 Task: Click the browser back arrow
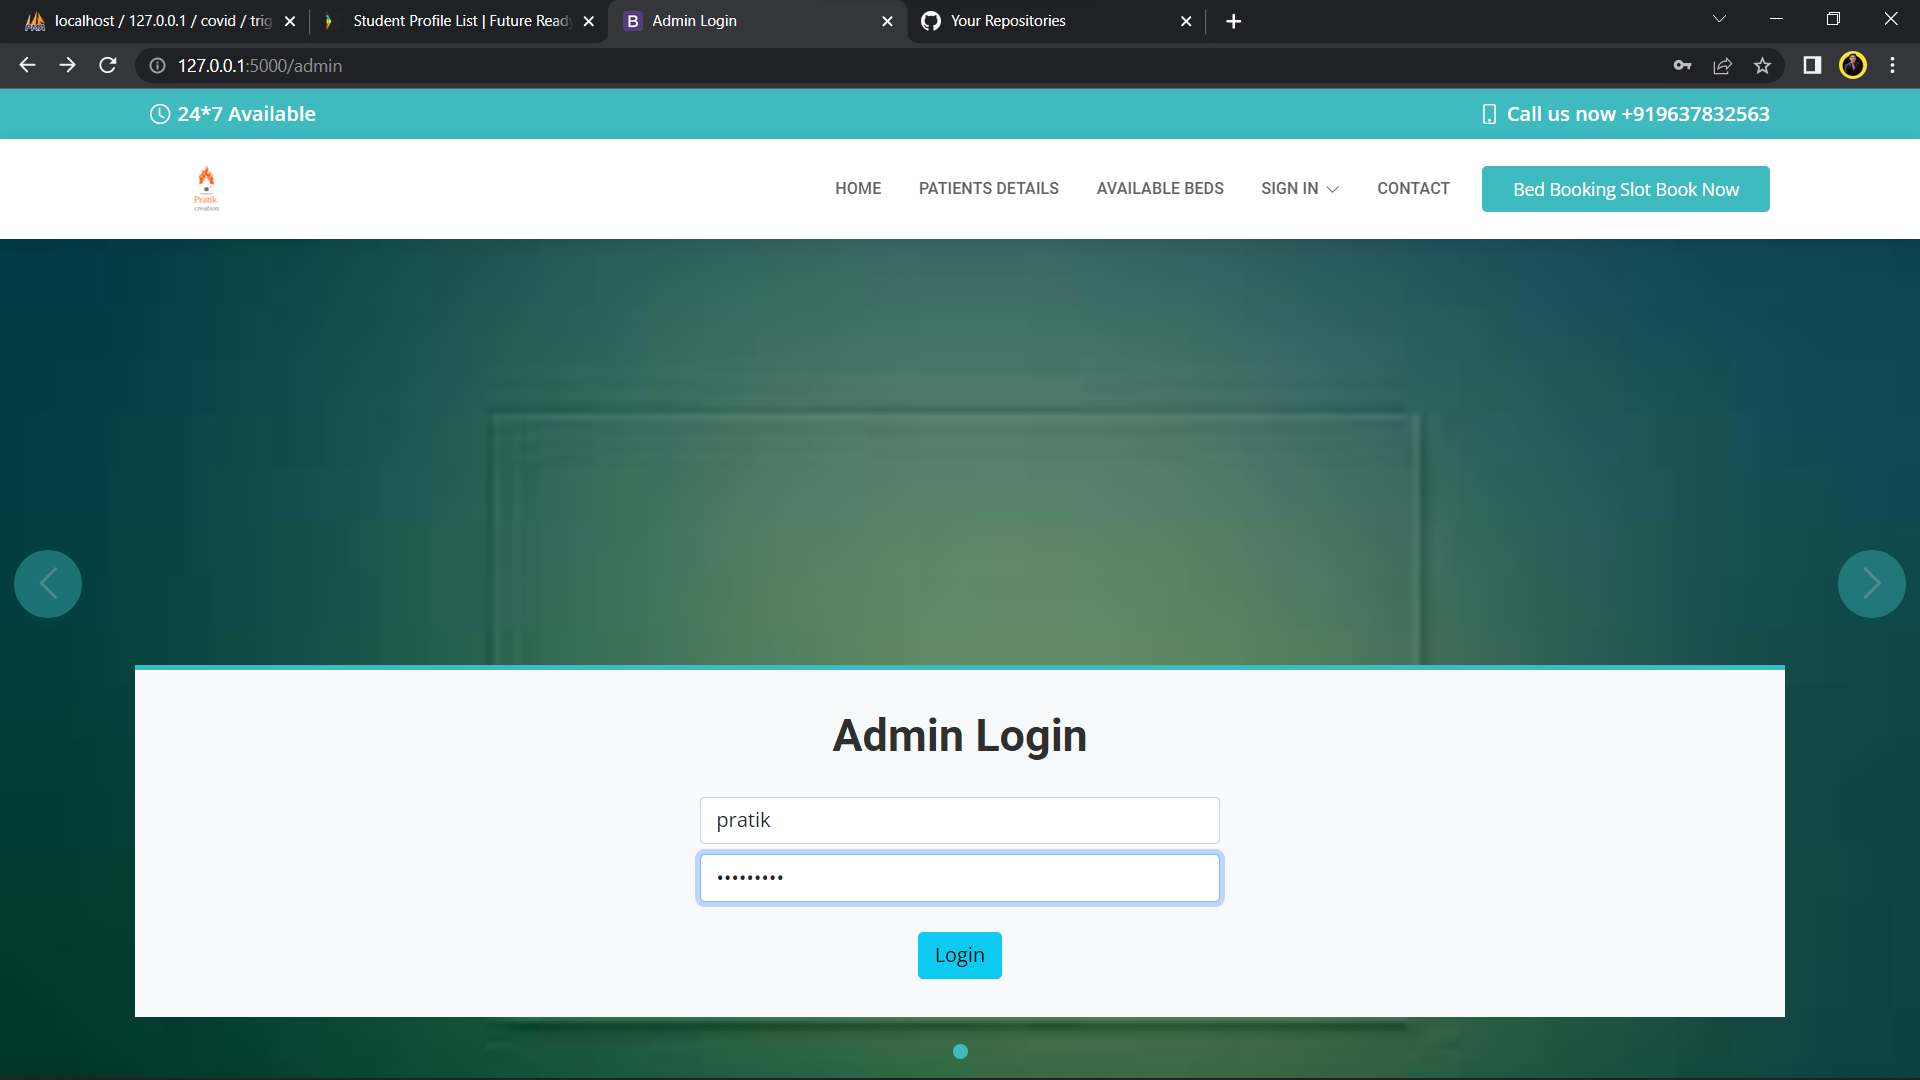(27, 65)
